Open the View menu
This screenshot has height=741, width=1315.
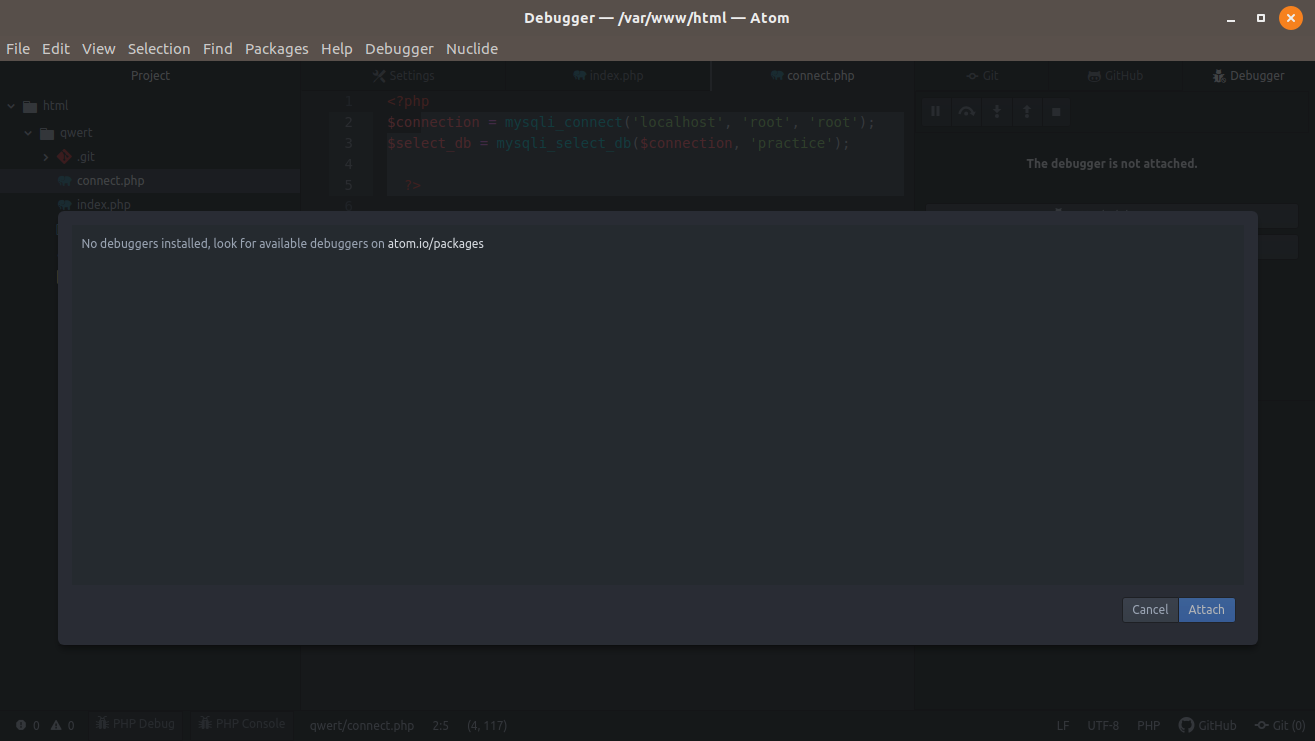pos(99,48)
